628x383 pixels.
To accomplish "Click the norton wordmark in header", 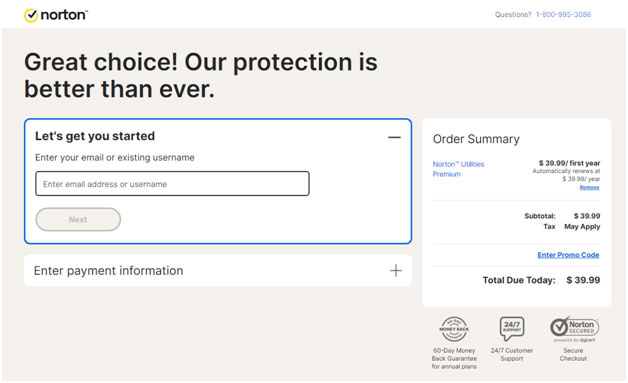I will (64, 15).
